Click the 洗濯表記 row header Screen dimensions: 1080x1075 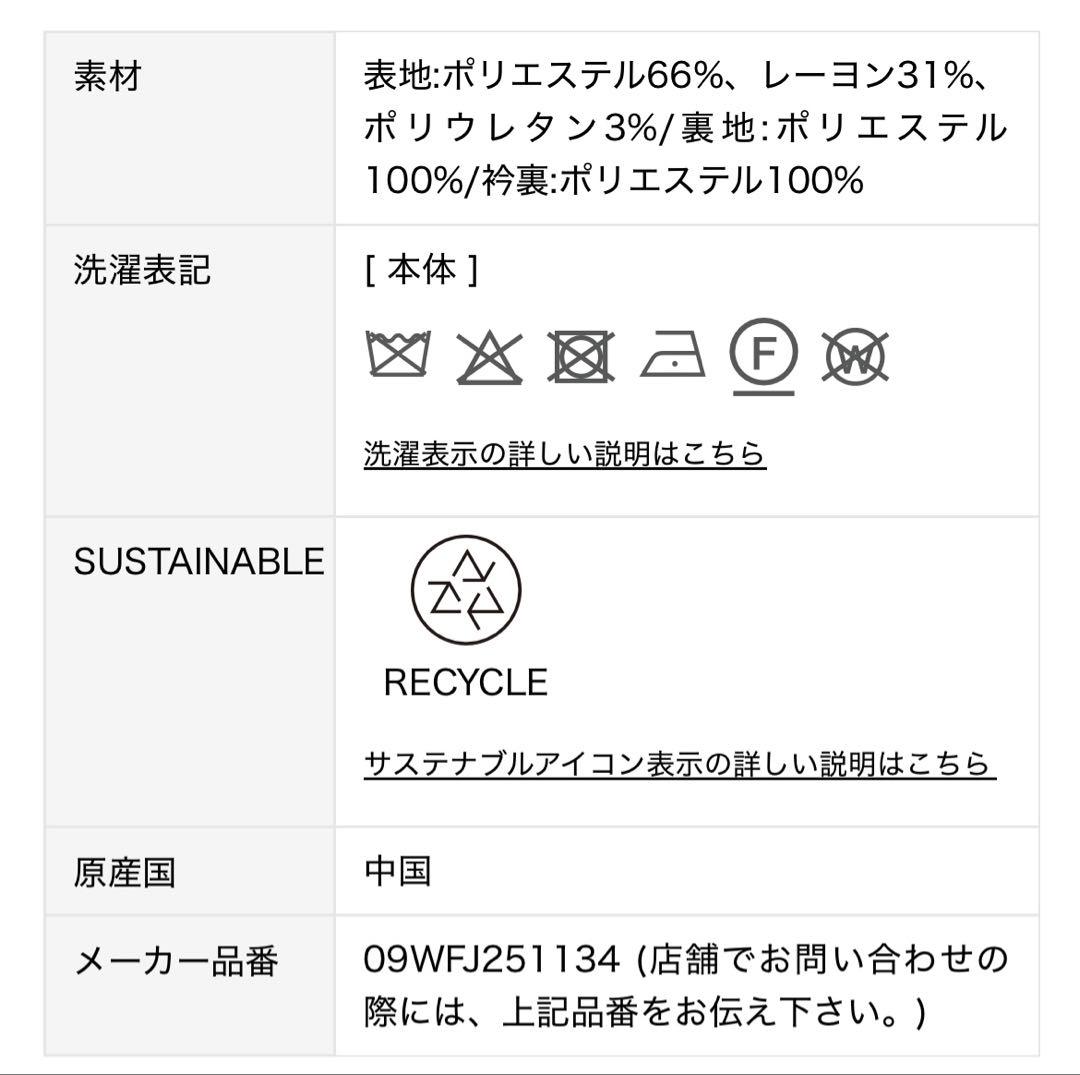coord(142,270)
